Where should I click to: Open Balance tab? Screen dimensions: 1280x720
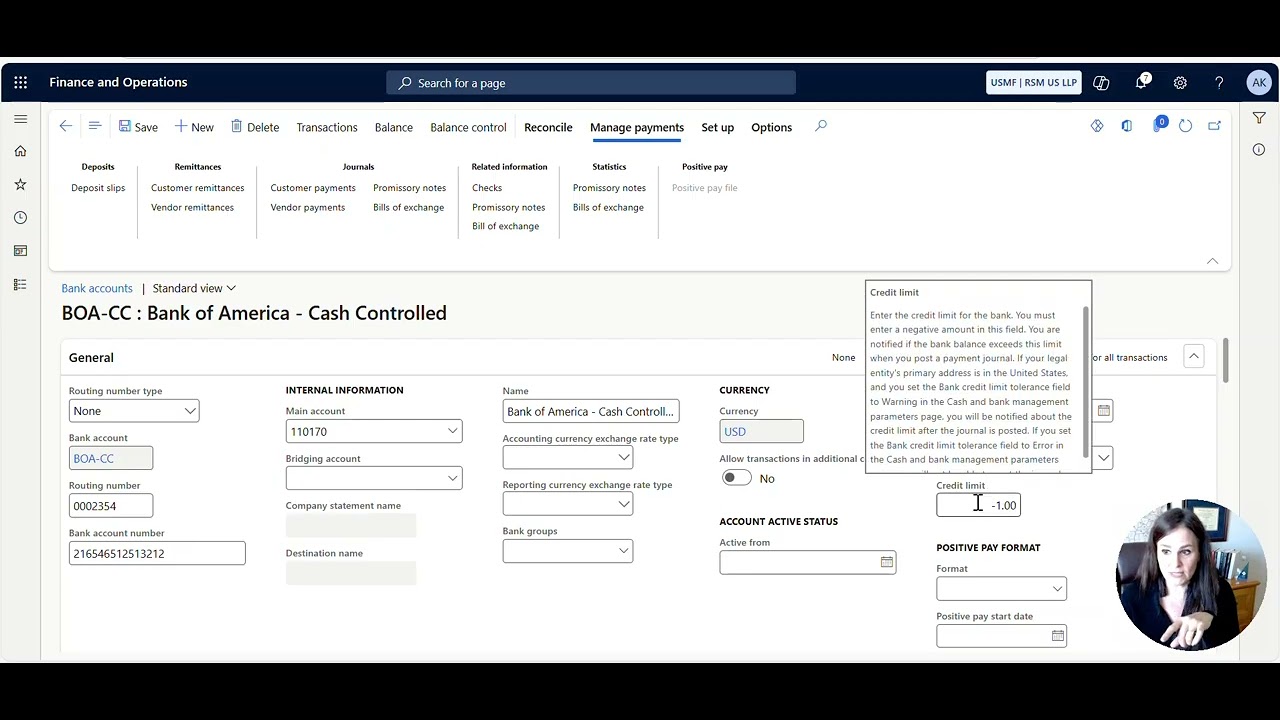394,127
